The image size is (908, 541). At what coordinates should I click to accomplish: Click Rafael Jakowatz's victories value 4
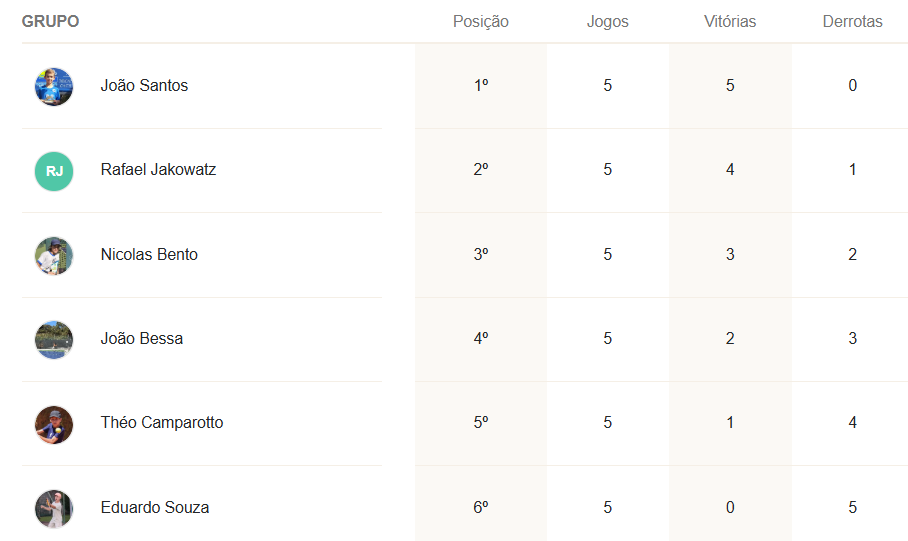point(730,170)
